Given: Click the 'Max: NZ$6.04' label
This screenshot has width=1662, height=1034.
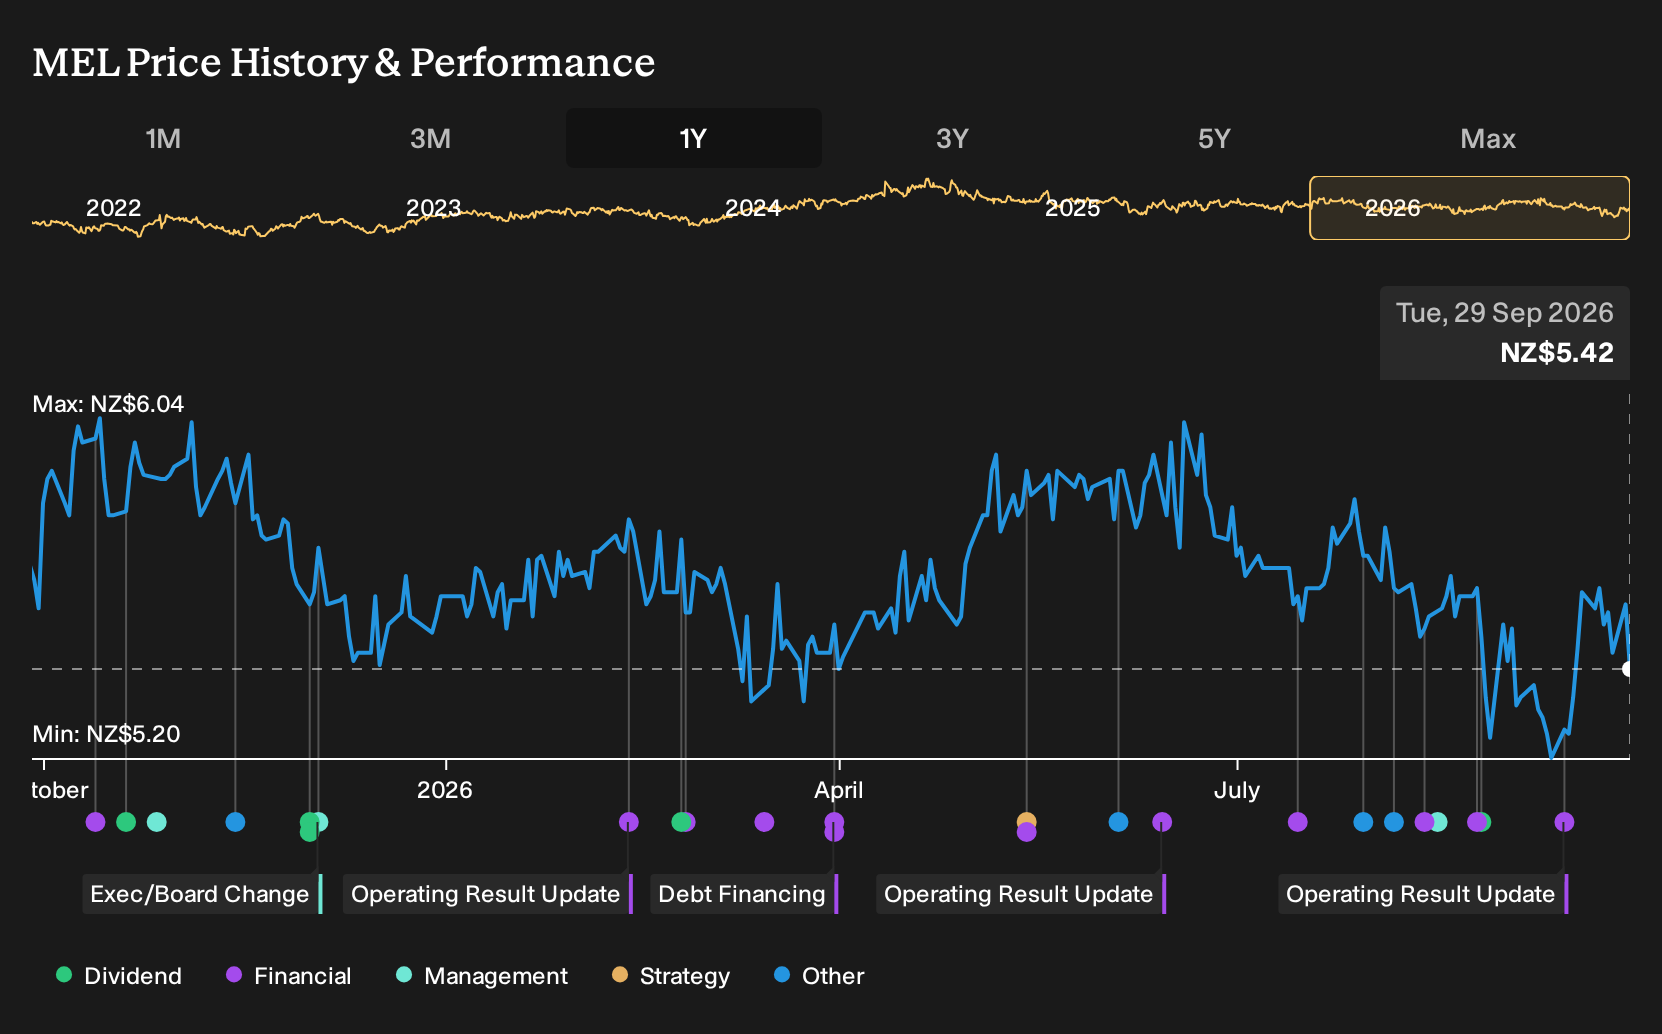Looking at the screenshot, I should pyautogui.click(x=108, y=404).
